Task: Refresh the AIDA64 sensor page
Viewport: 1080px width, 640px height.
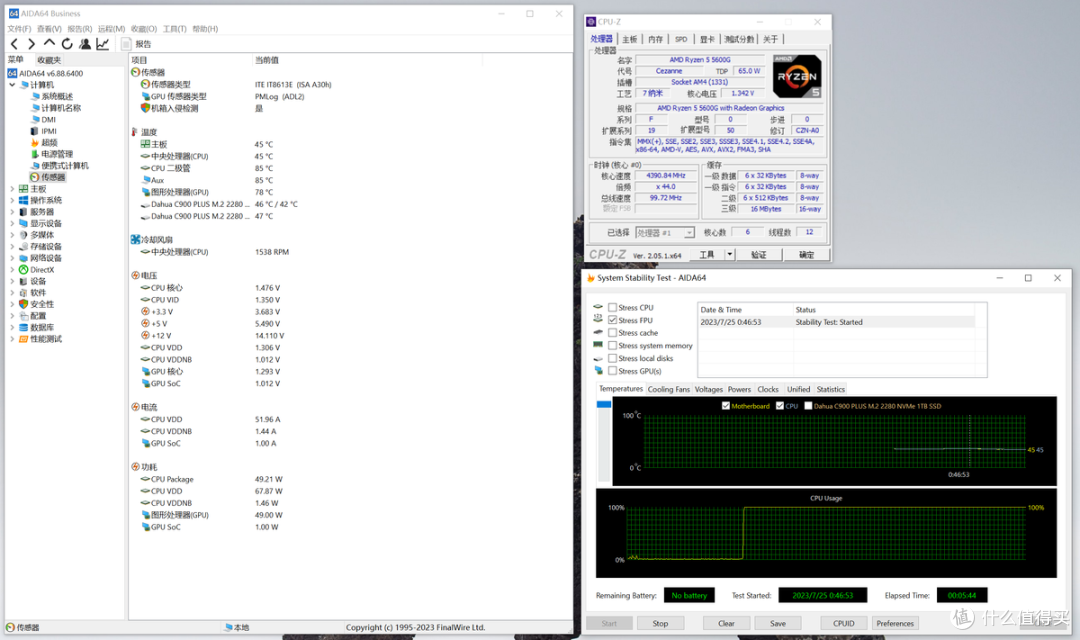Action: click(67, 44)
